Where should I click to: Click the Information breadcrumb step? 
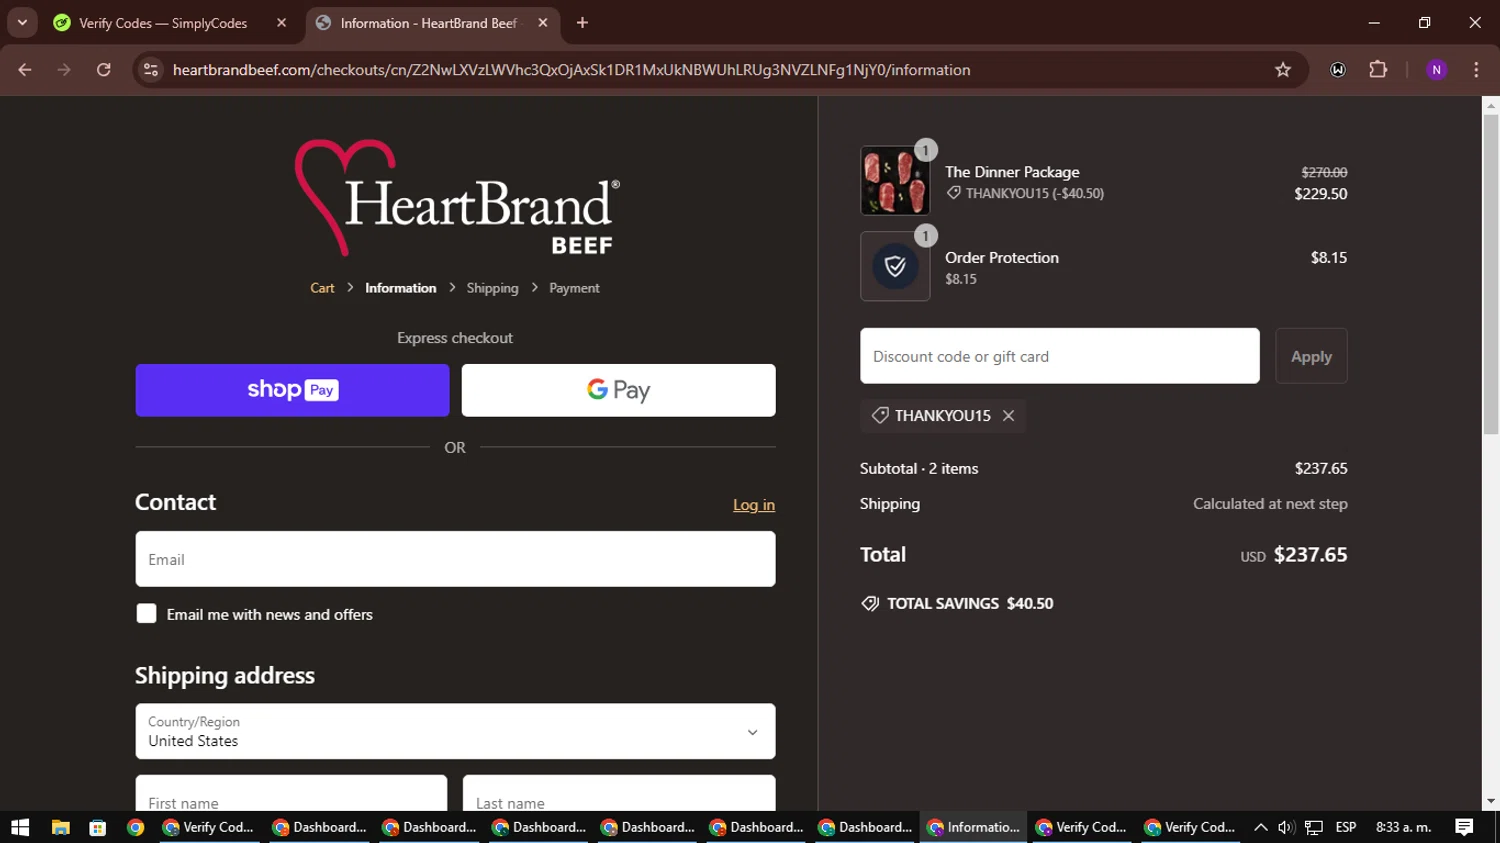(400, 288)
